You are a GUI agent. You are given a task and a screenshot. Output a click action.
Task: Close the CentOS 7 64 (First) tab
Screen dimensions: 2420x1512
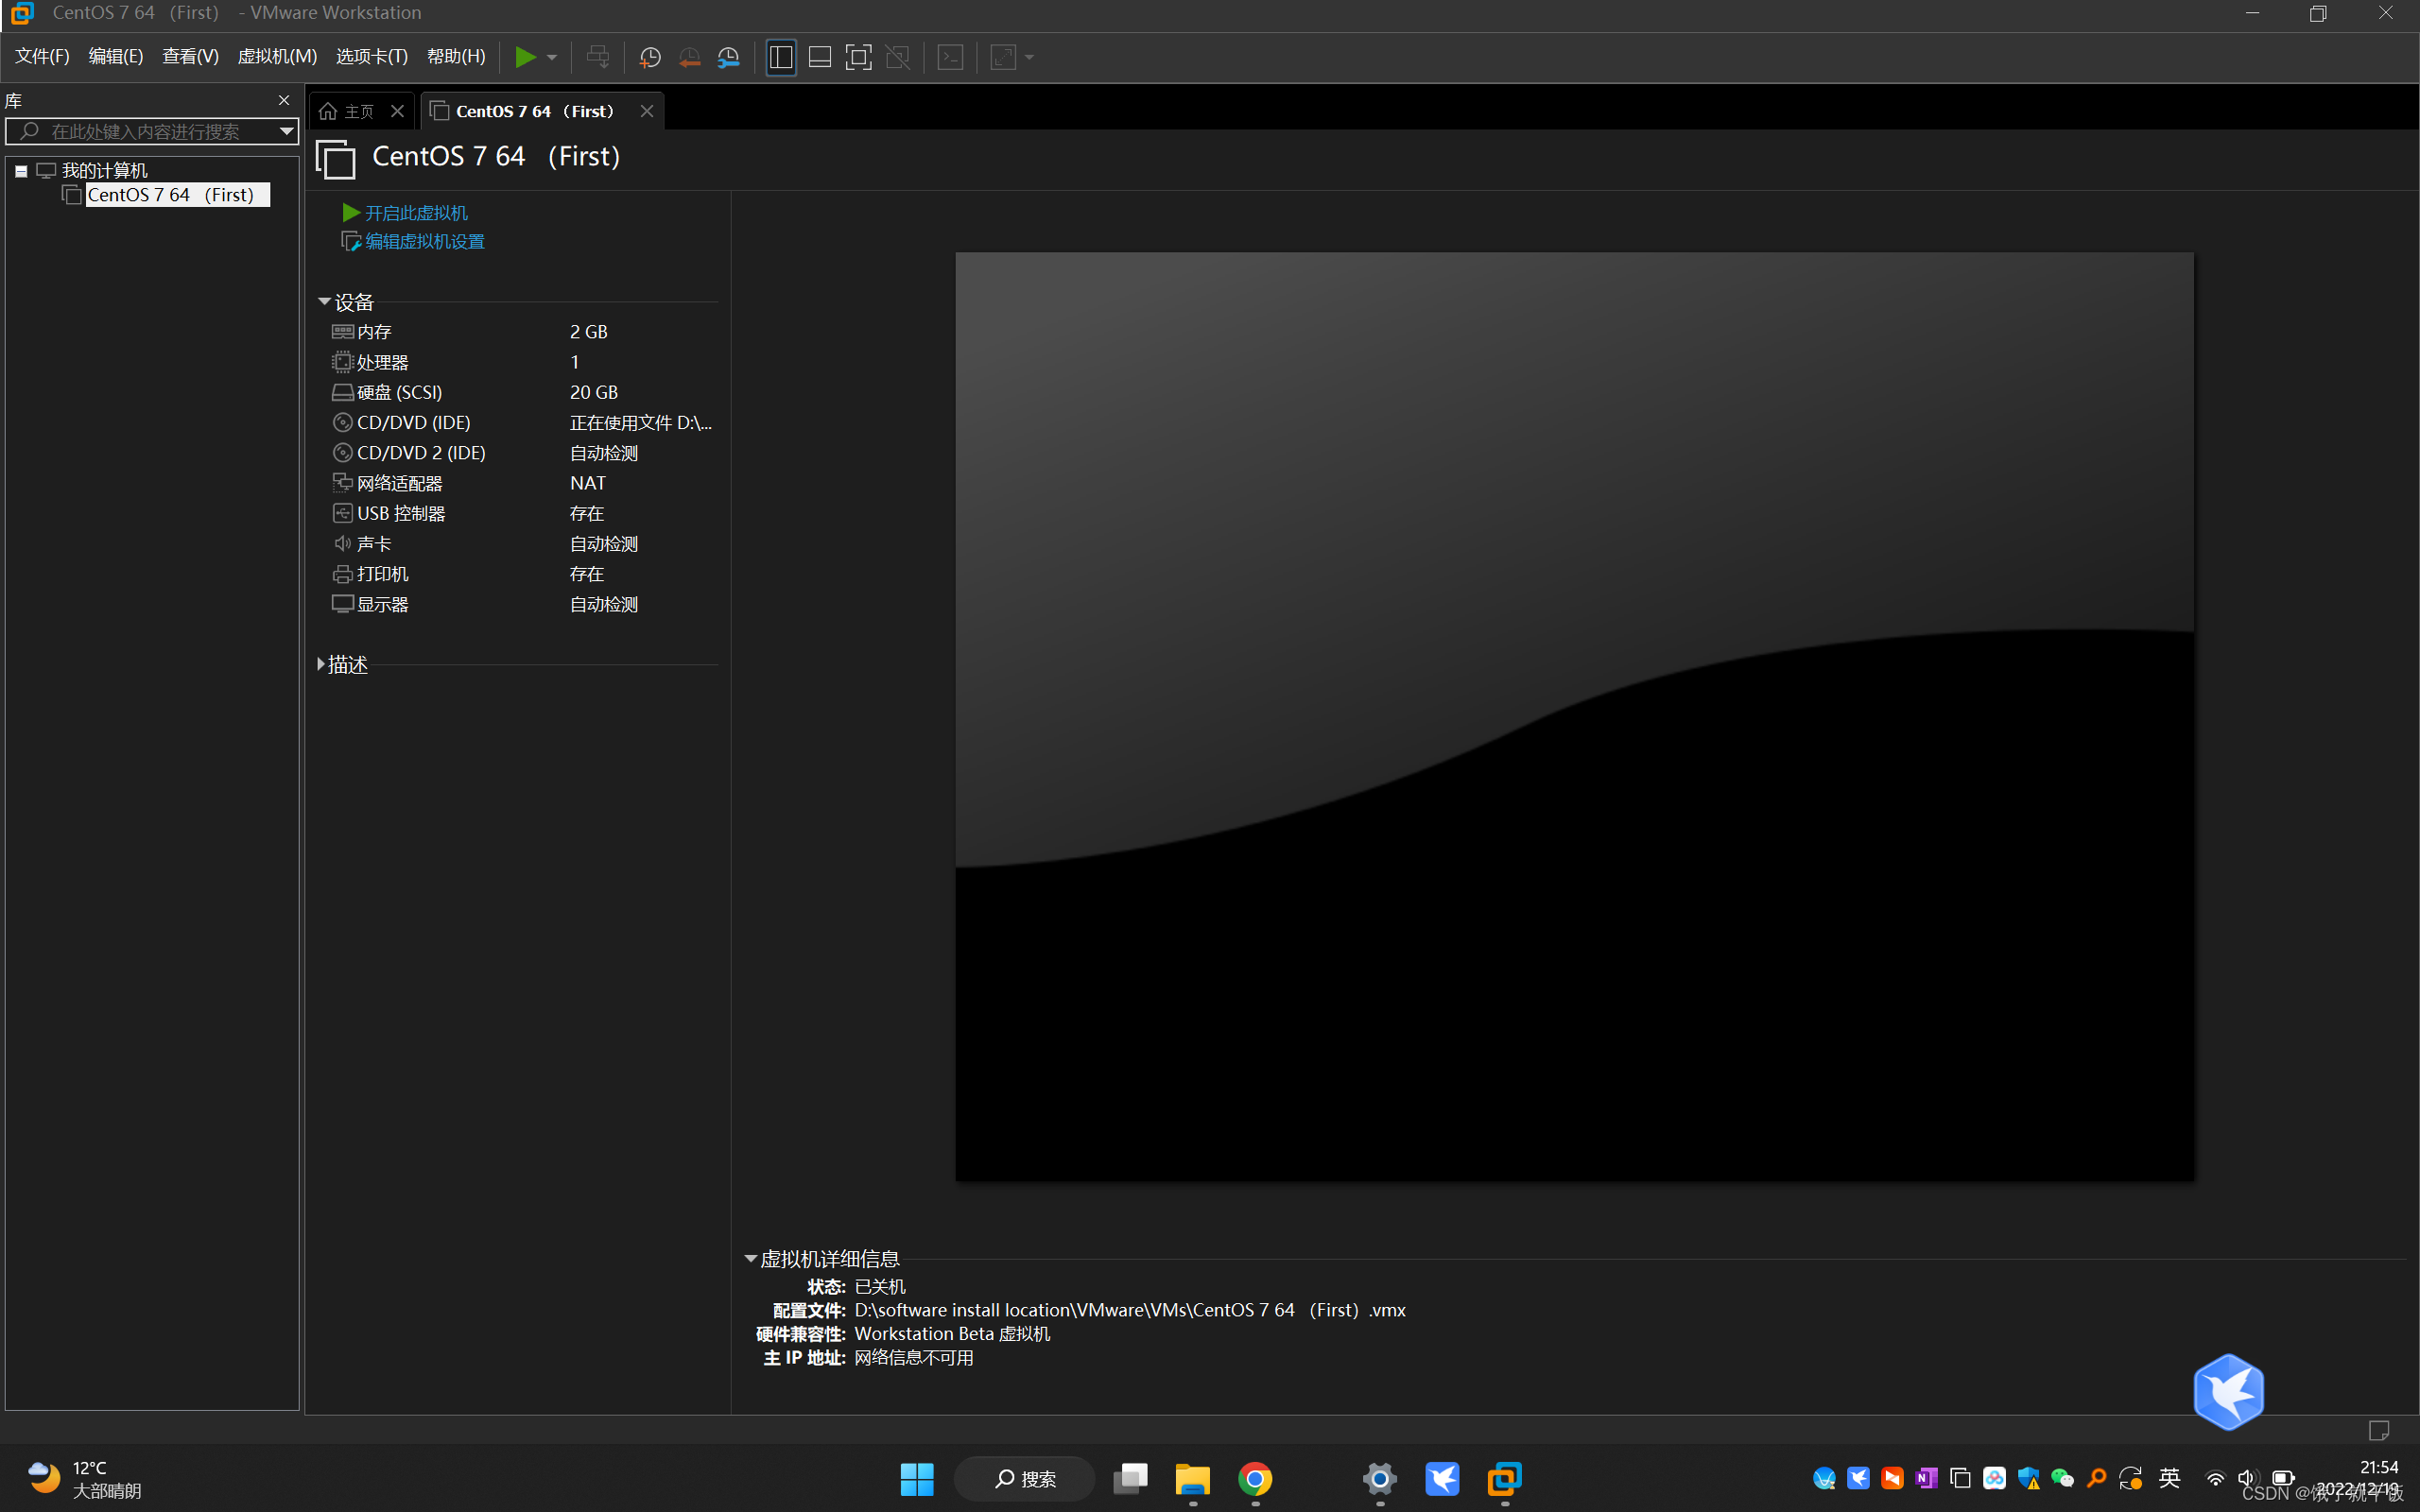pos(647,111)
